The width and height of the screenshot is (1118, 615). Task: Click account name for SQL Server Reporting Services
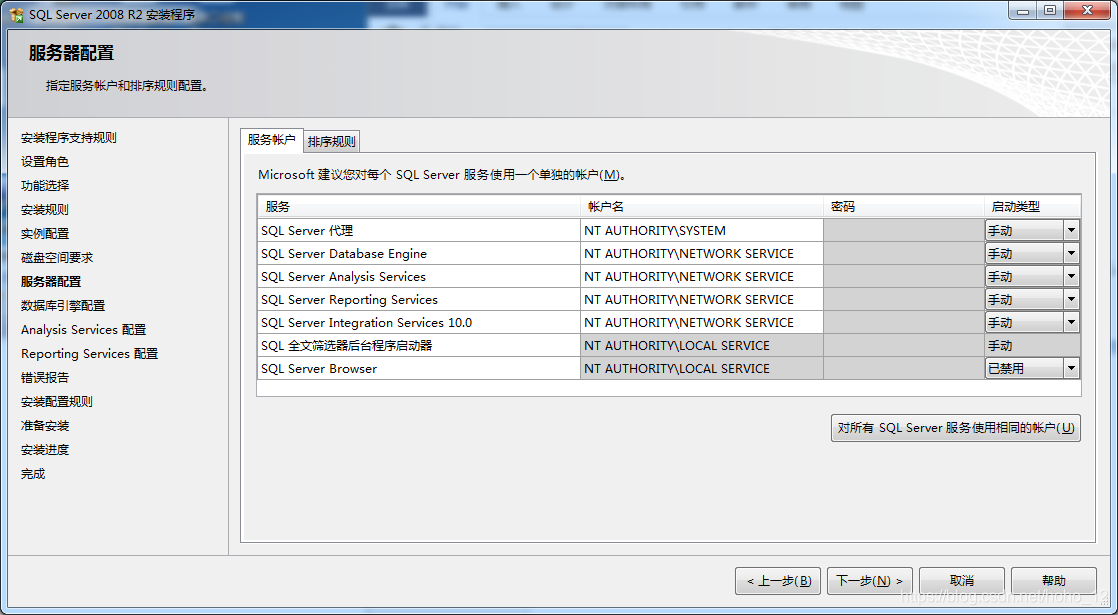[702, 299]
